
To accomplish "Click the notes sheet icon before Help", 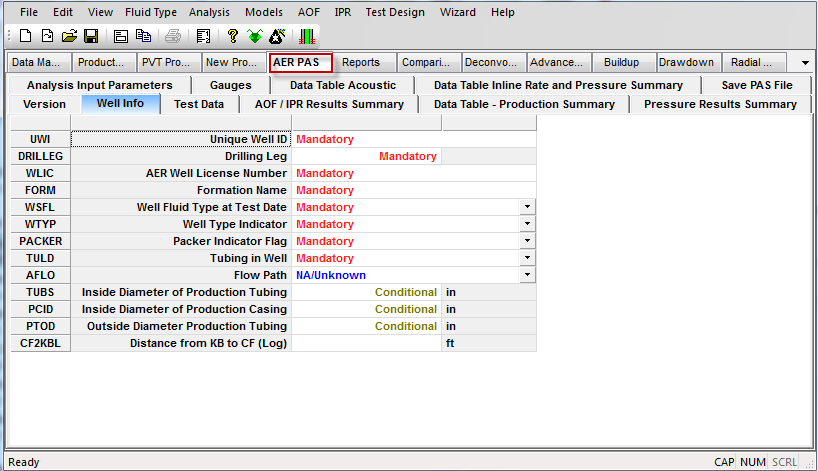I will (x=202, y=36).
